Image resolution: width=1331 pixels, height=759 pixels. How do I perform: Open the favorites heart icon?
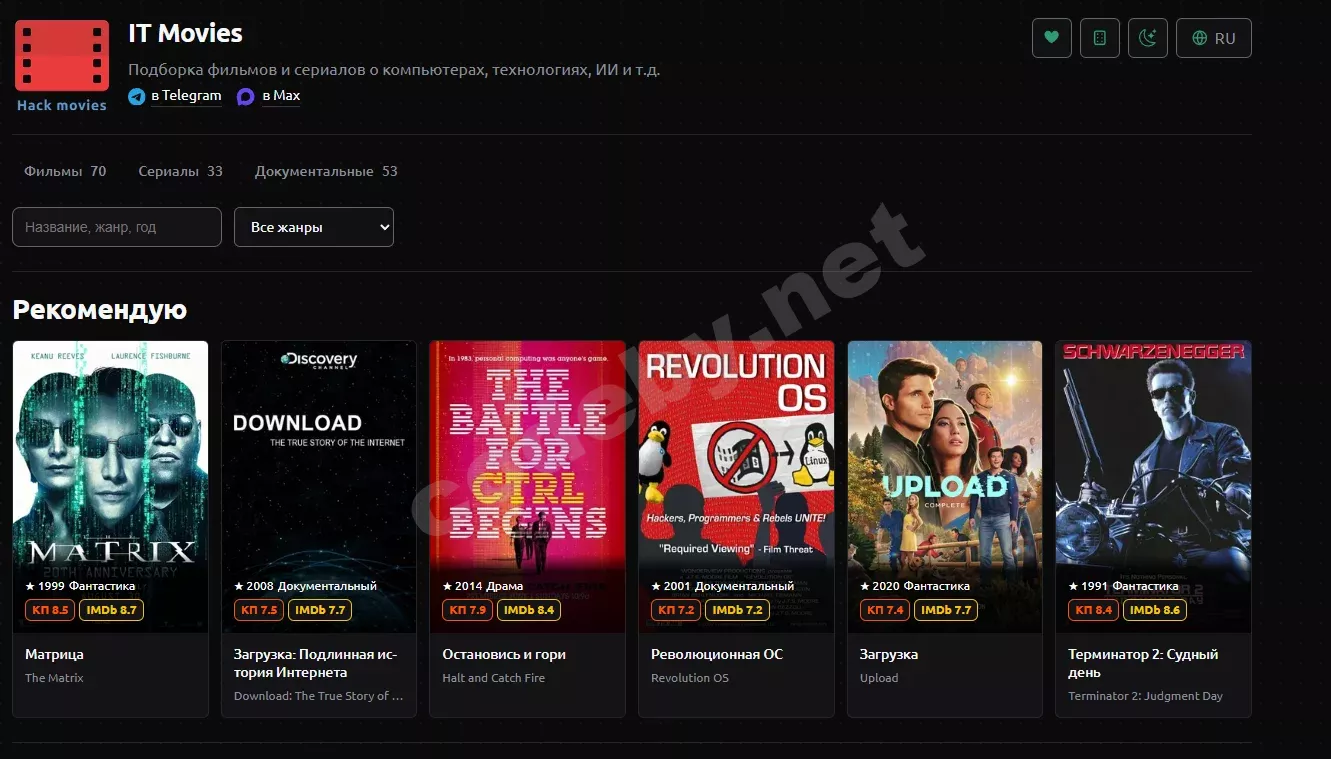(1051, 38)
